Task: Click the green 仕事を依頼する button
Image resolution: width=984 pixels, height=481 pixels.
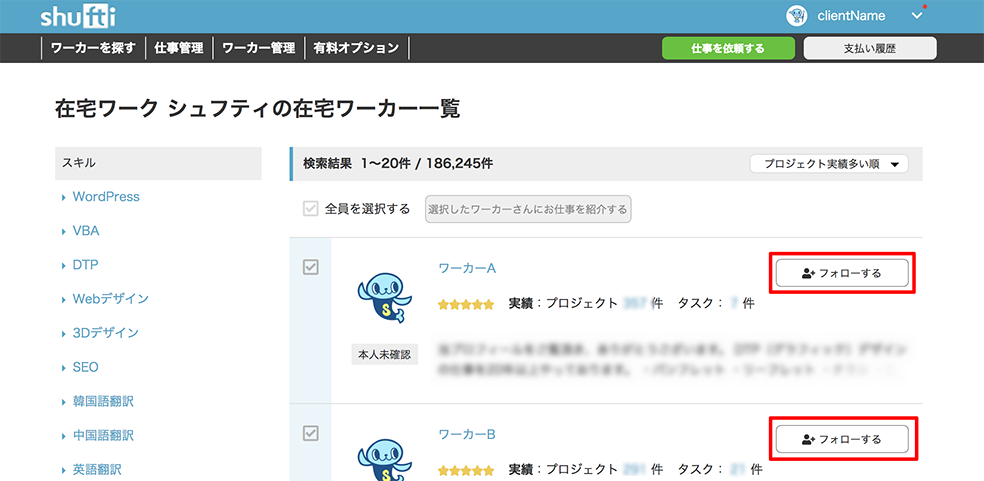Action: (728, 48)
